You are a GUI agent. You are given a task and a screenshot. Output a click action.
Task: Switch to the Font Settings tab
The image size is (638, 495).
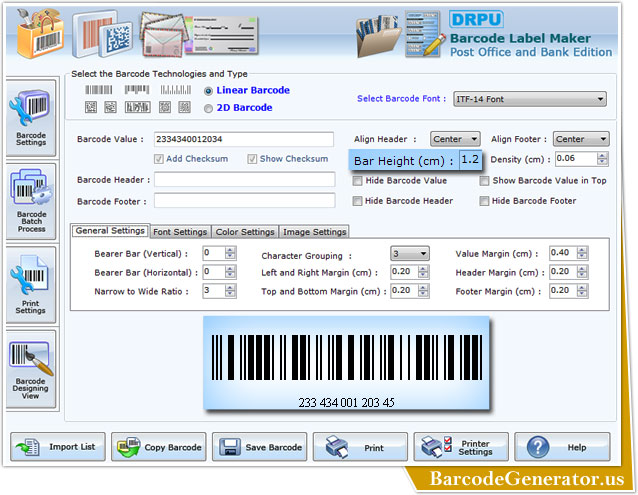pyautogui.click(x=180, y=232)
